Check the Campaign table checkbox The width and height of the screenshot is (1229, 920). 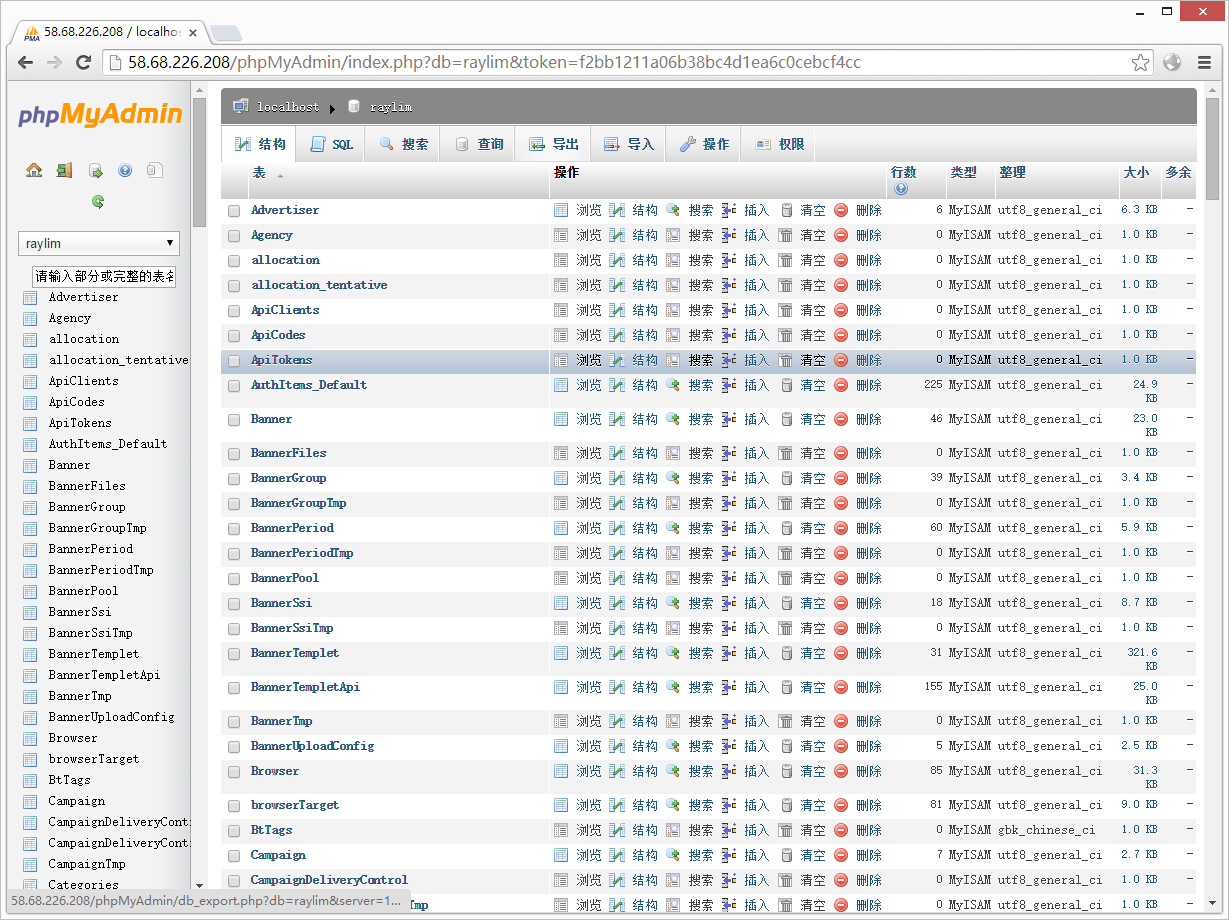(234, 856)
